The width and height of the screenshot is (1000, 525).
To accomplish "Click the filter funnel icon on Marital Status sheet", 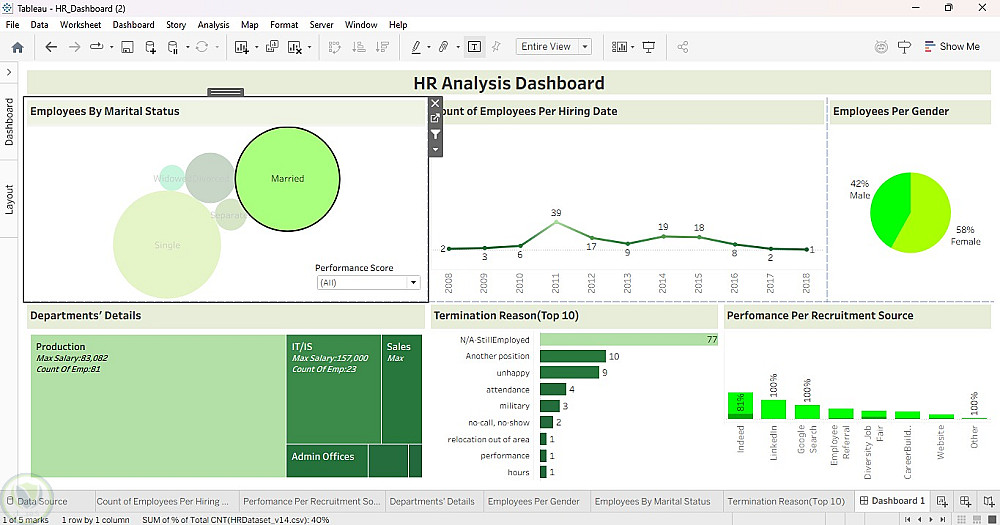I will (x=435, y=134).
